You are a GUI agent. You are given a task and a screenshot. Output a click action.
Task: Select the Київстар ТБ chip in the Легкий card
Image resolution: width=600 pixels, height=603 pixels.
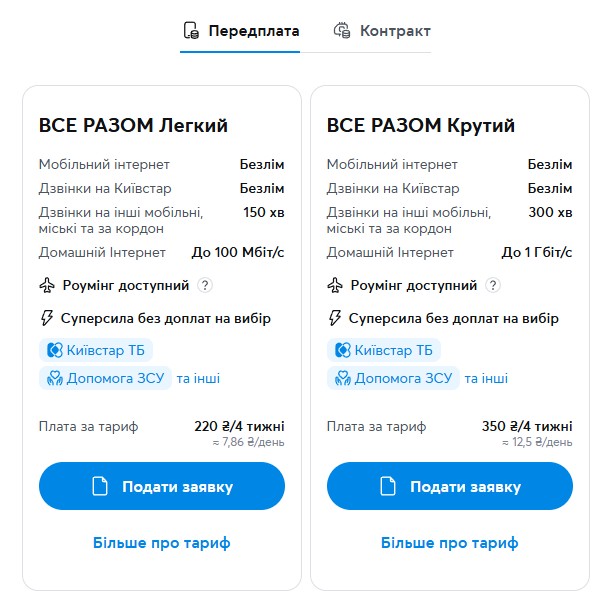tap(96, 350)
